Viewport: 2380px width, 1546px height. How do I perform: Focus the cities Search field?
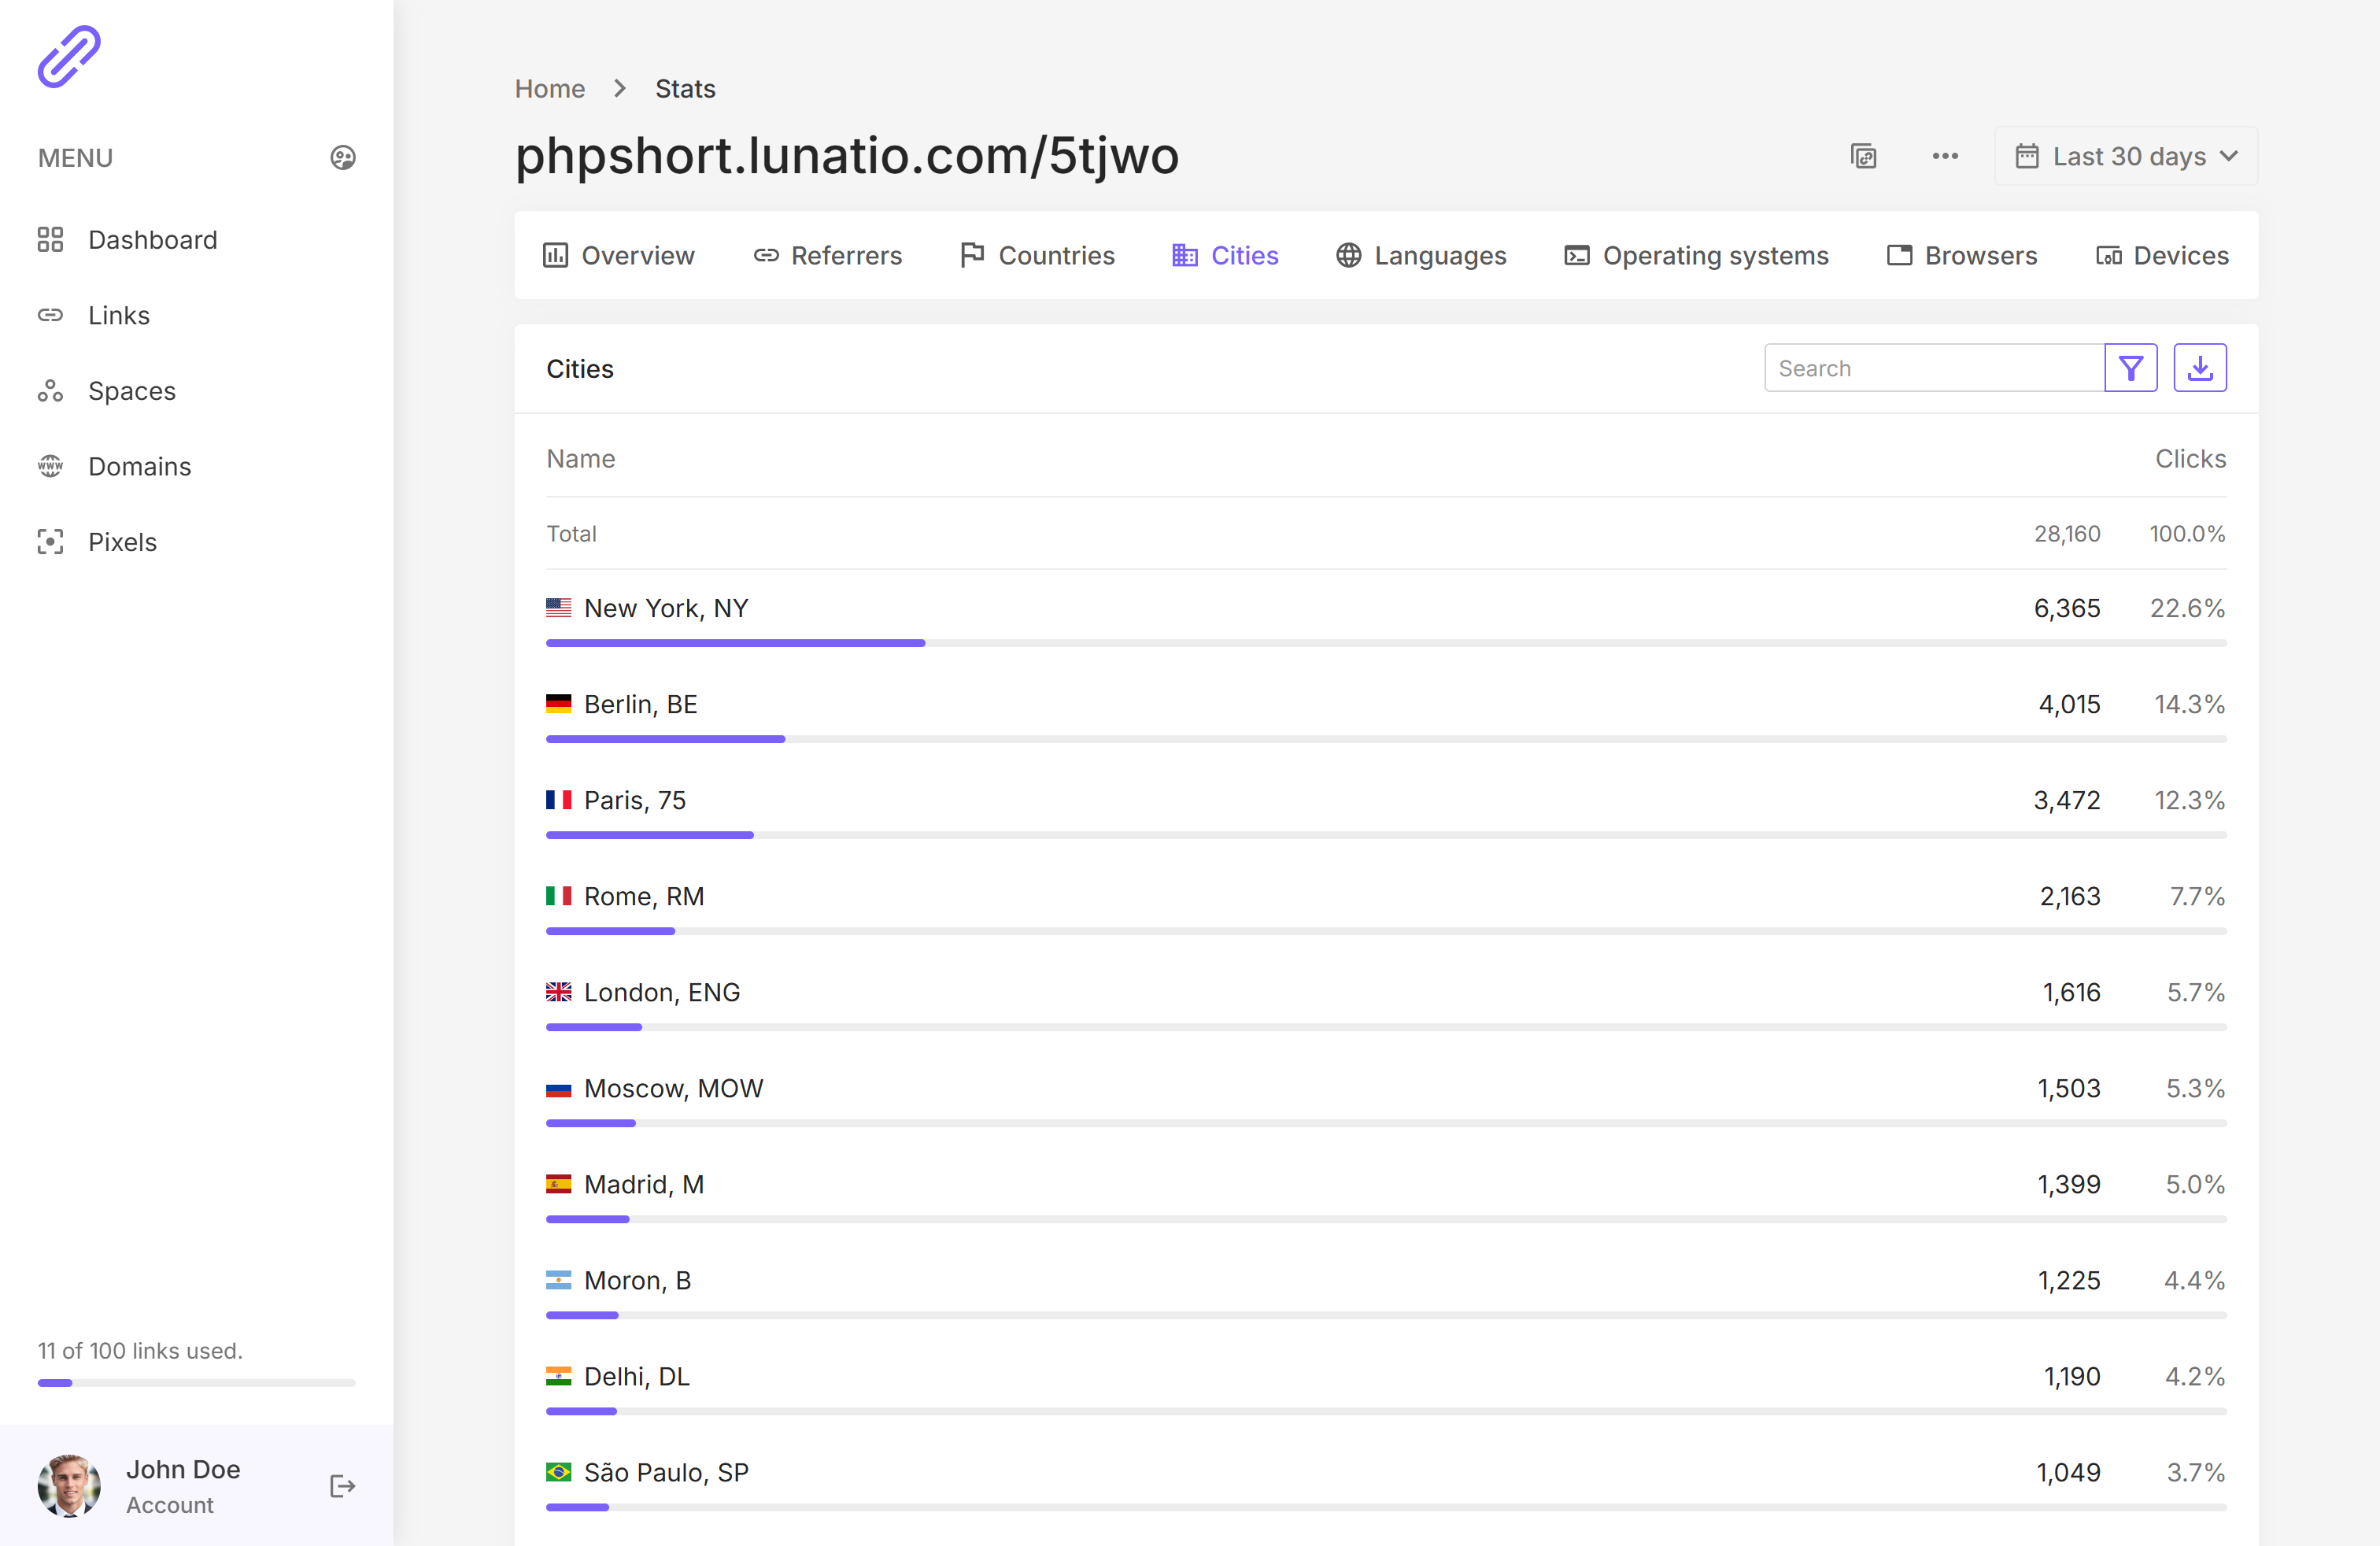1933,368
